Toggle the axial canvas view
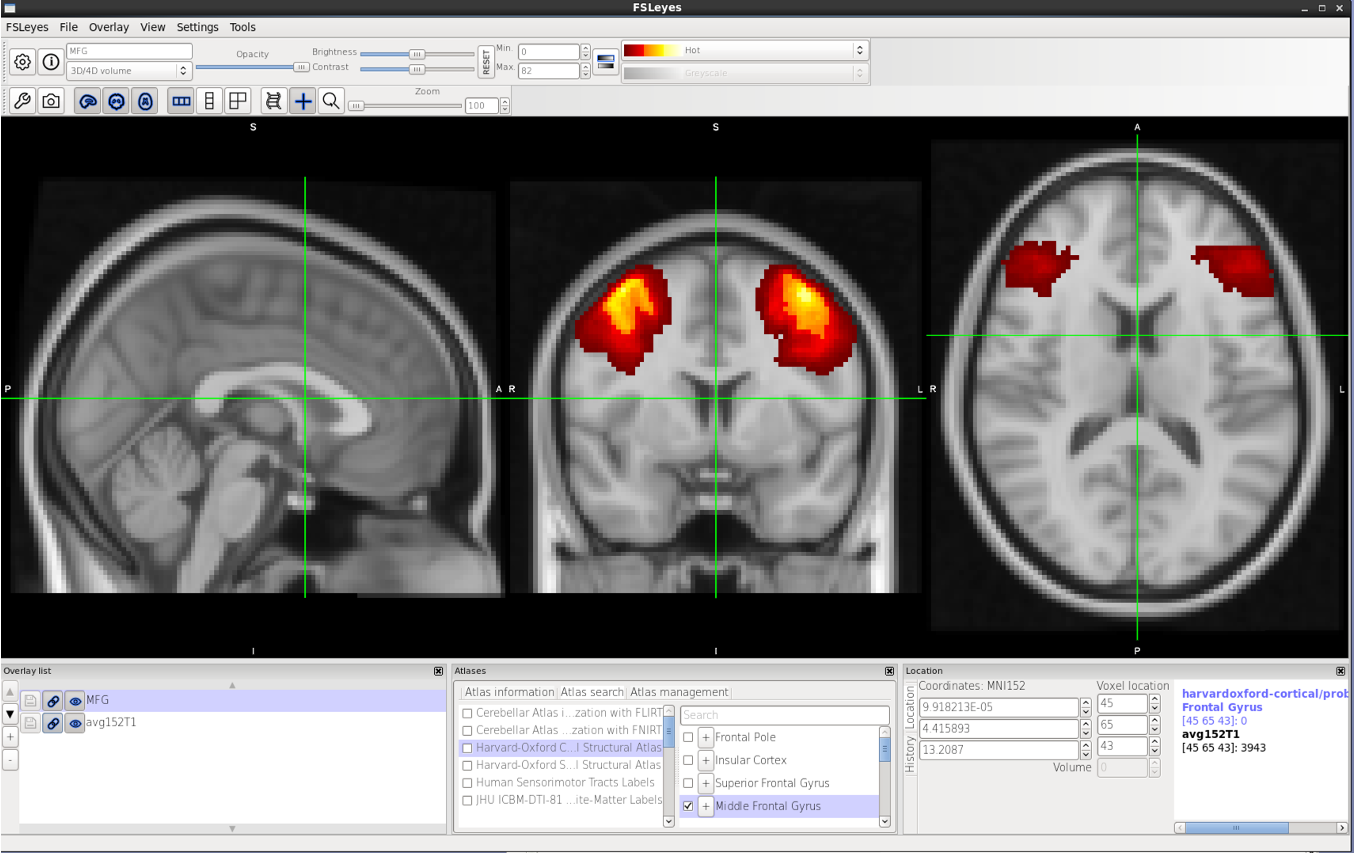 click(146, 101)
